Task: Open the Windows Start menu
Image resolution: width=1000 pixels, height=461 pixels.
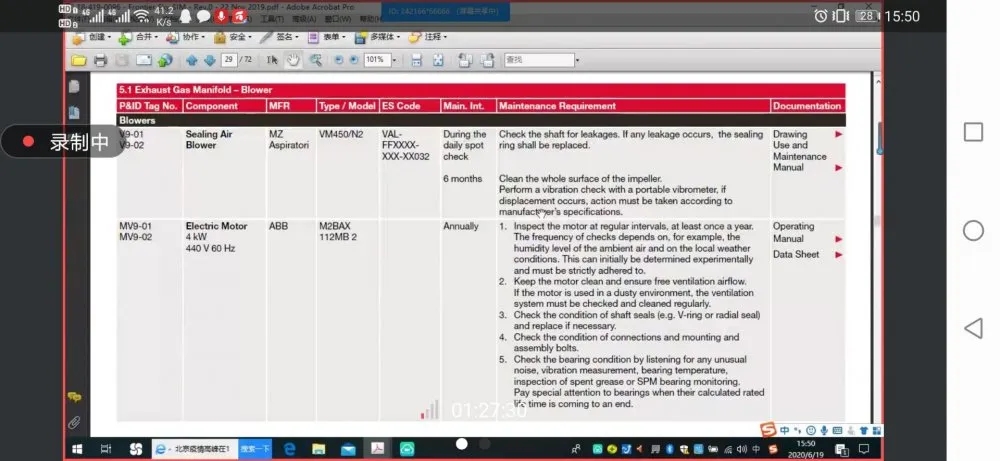Action: click(77, 449)
